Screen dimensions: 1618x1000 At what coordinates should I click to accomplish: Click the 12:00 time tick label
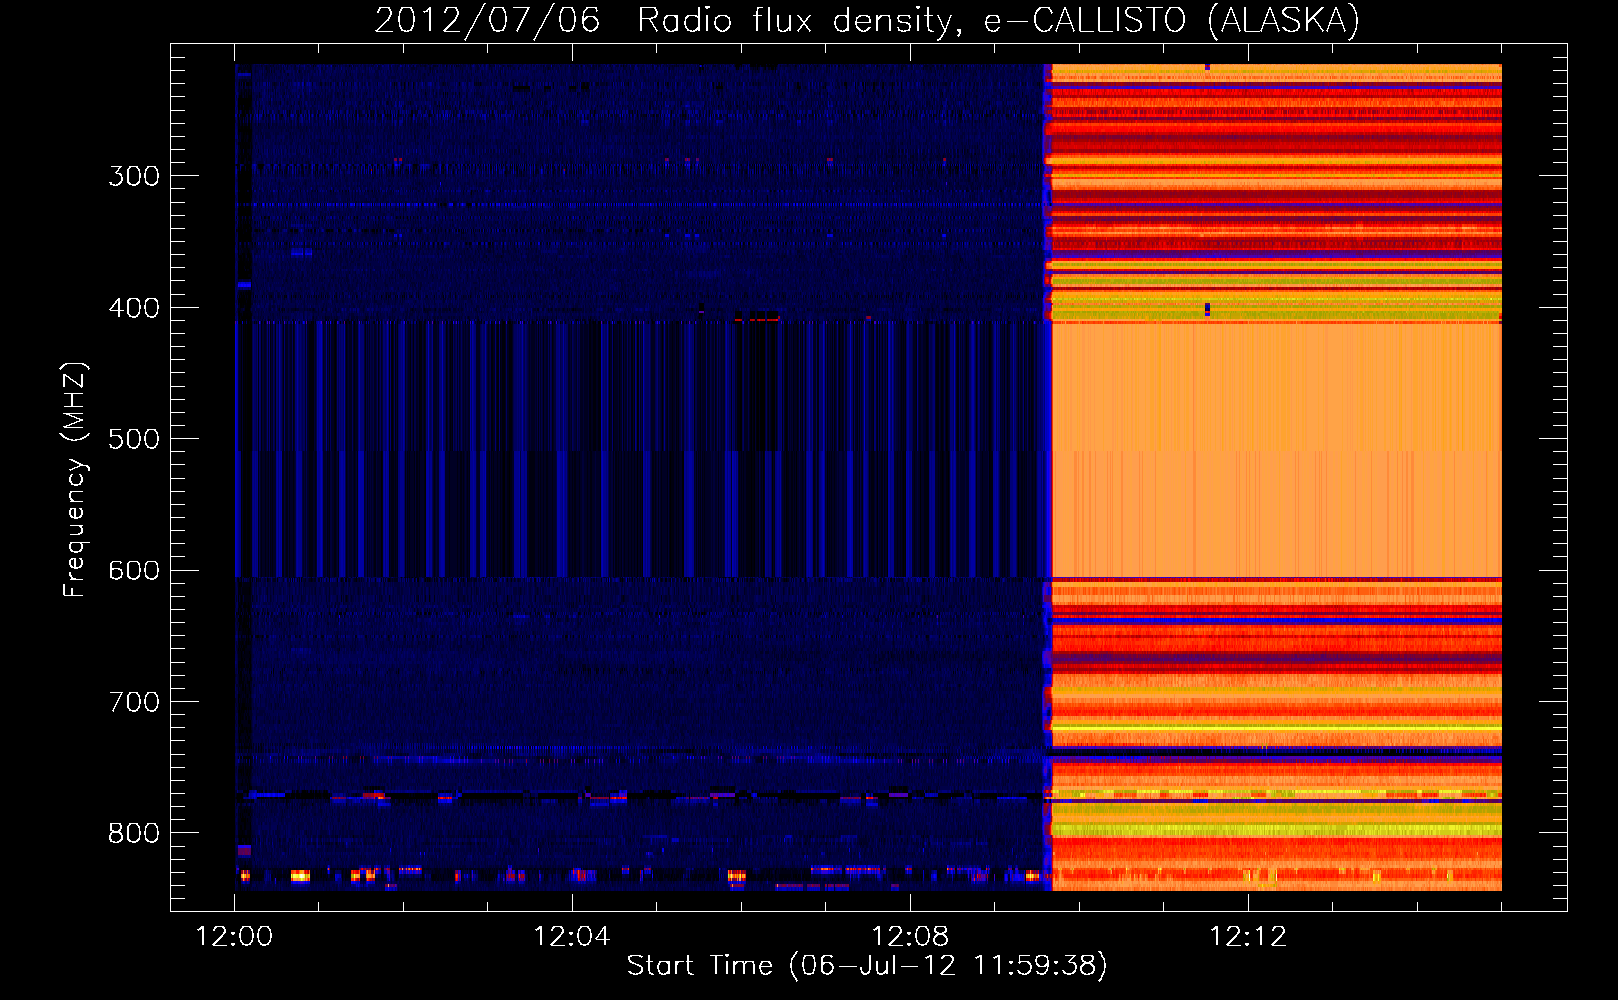(x=234, y=937)
